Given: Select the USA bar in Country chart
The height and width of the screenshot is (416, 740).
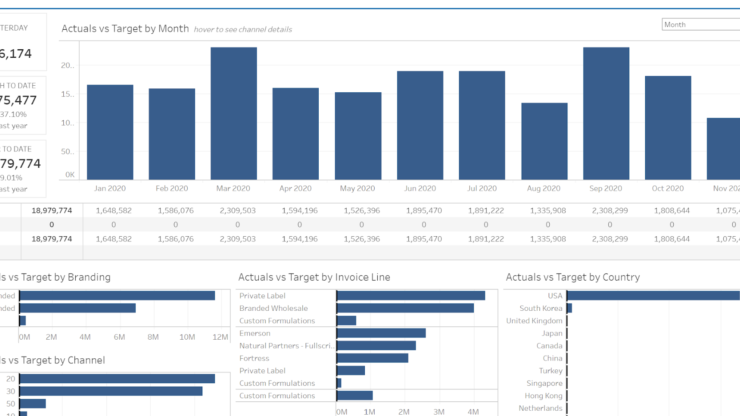Looking at the screenshot, I should coord(655,295).
